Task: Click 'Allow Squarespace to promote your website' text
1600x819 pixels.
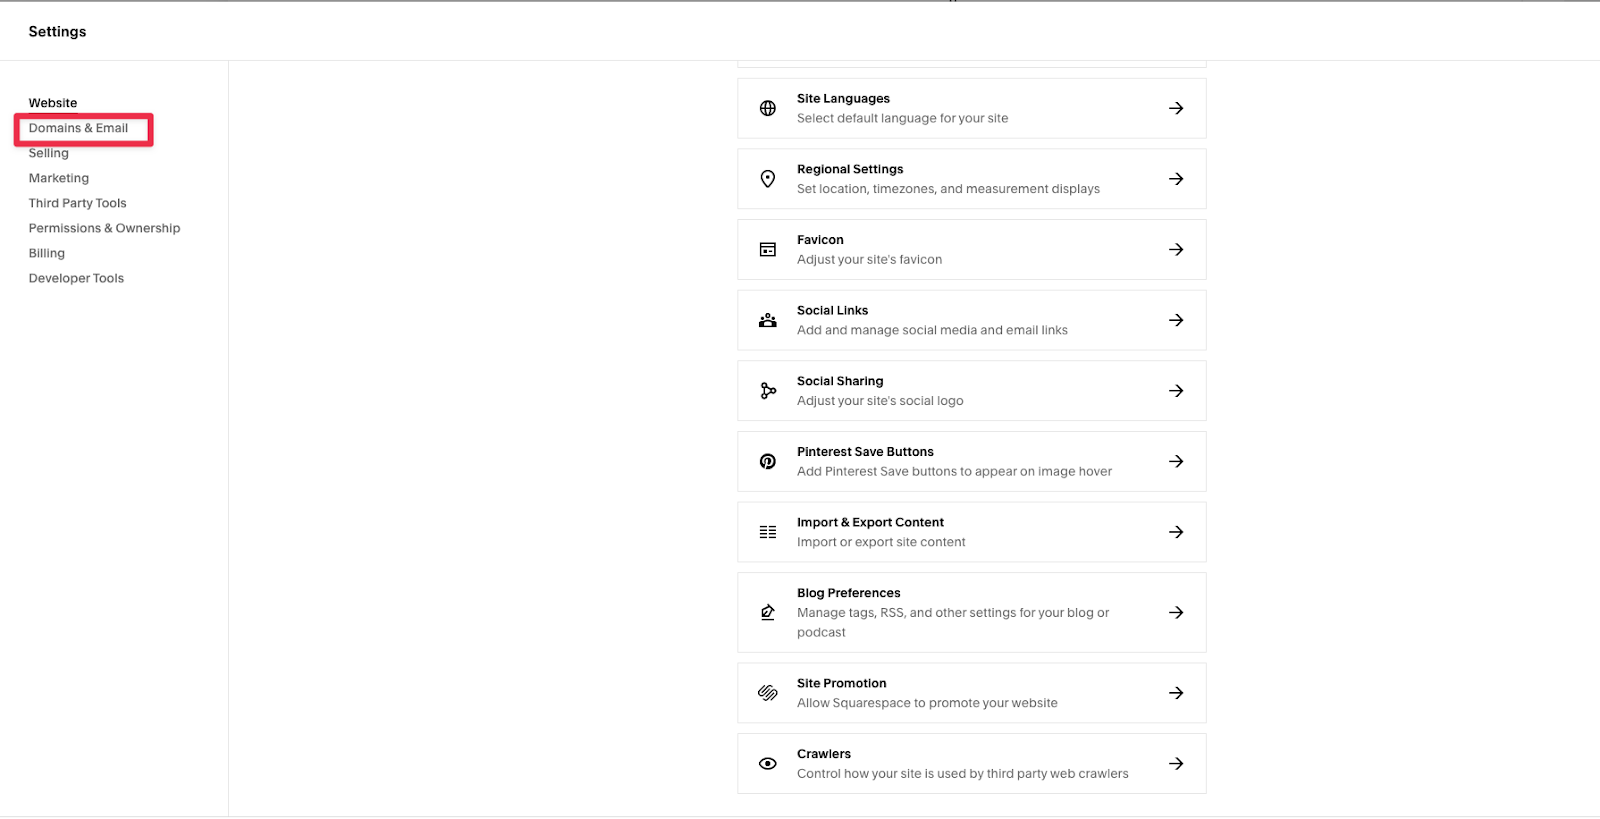Action: pos(927,703)
